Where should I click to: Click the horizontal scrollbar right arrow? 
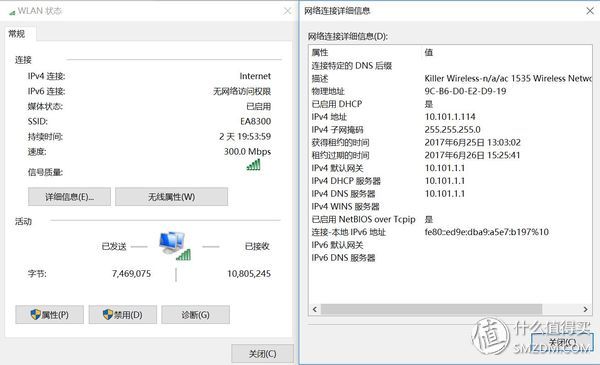click(x=585, y=309)
